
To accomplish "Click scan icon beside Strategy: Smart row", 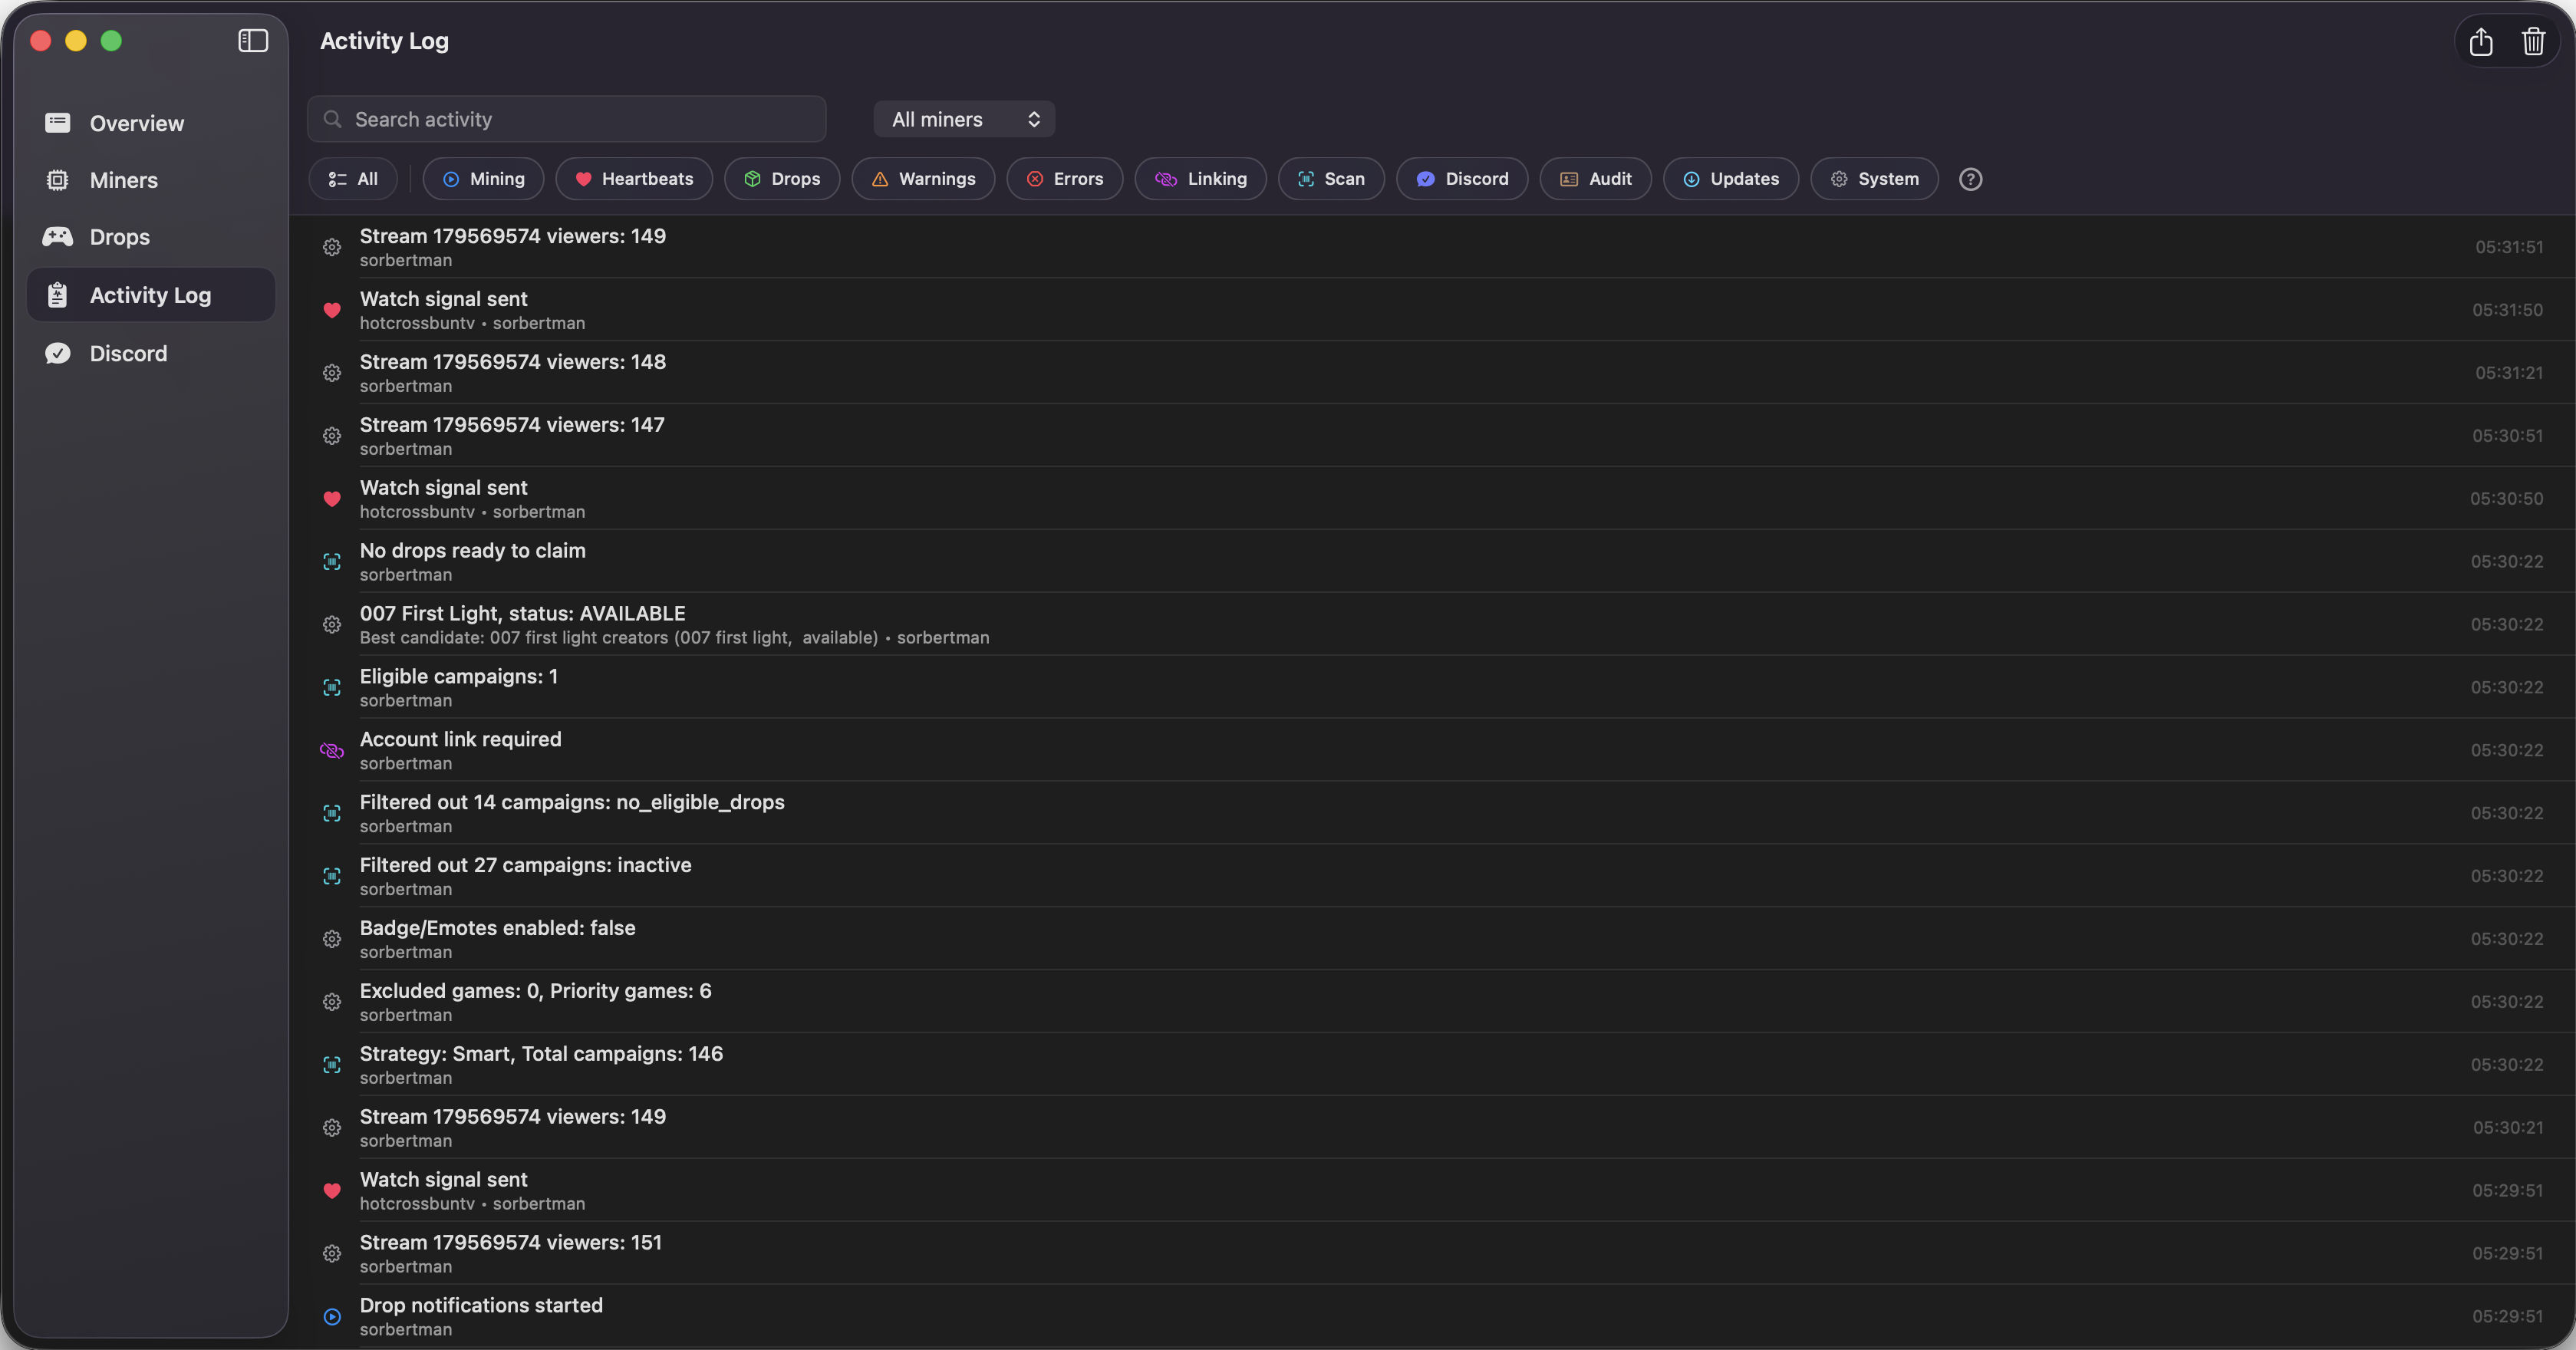I will [332, 1065].
